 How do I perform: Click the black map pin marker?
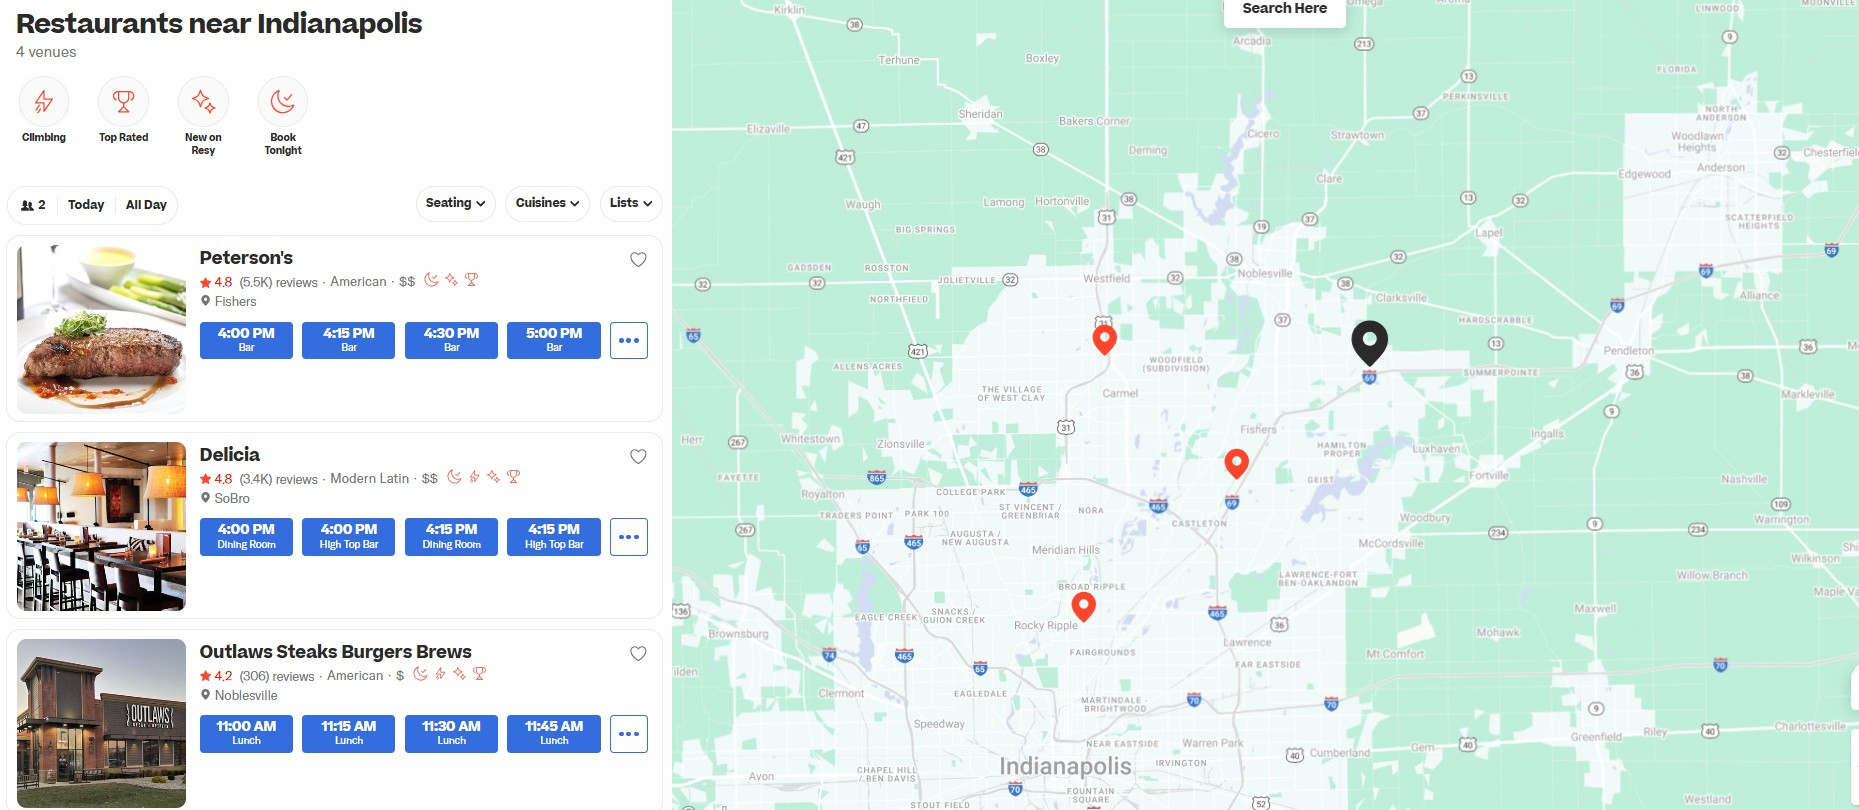[1369, 342]
